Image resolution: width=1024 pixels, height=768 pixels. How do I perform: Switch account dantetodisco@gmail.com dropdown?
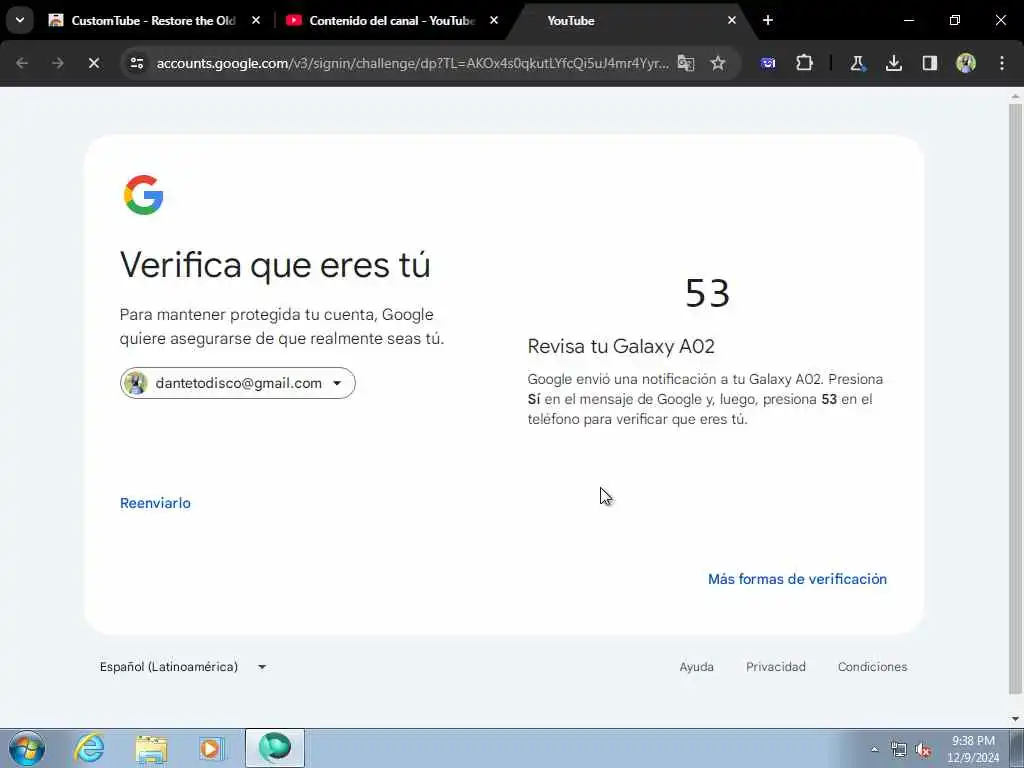tap(238, 383)
